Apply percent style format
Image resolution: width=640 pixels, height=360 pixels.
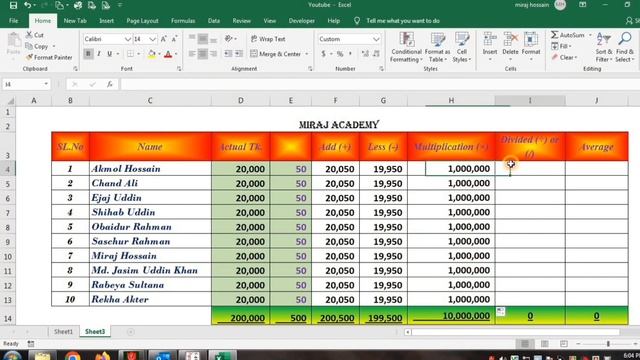pos(340,54)
